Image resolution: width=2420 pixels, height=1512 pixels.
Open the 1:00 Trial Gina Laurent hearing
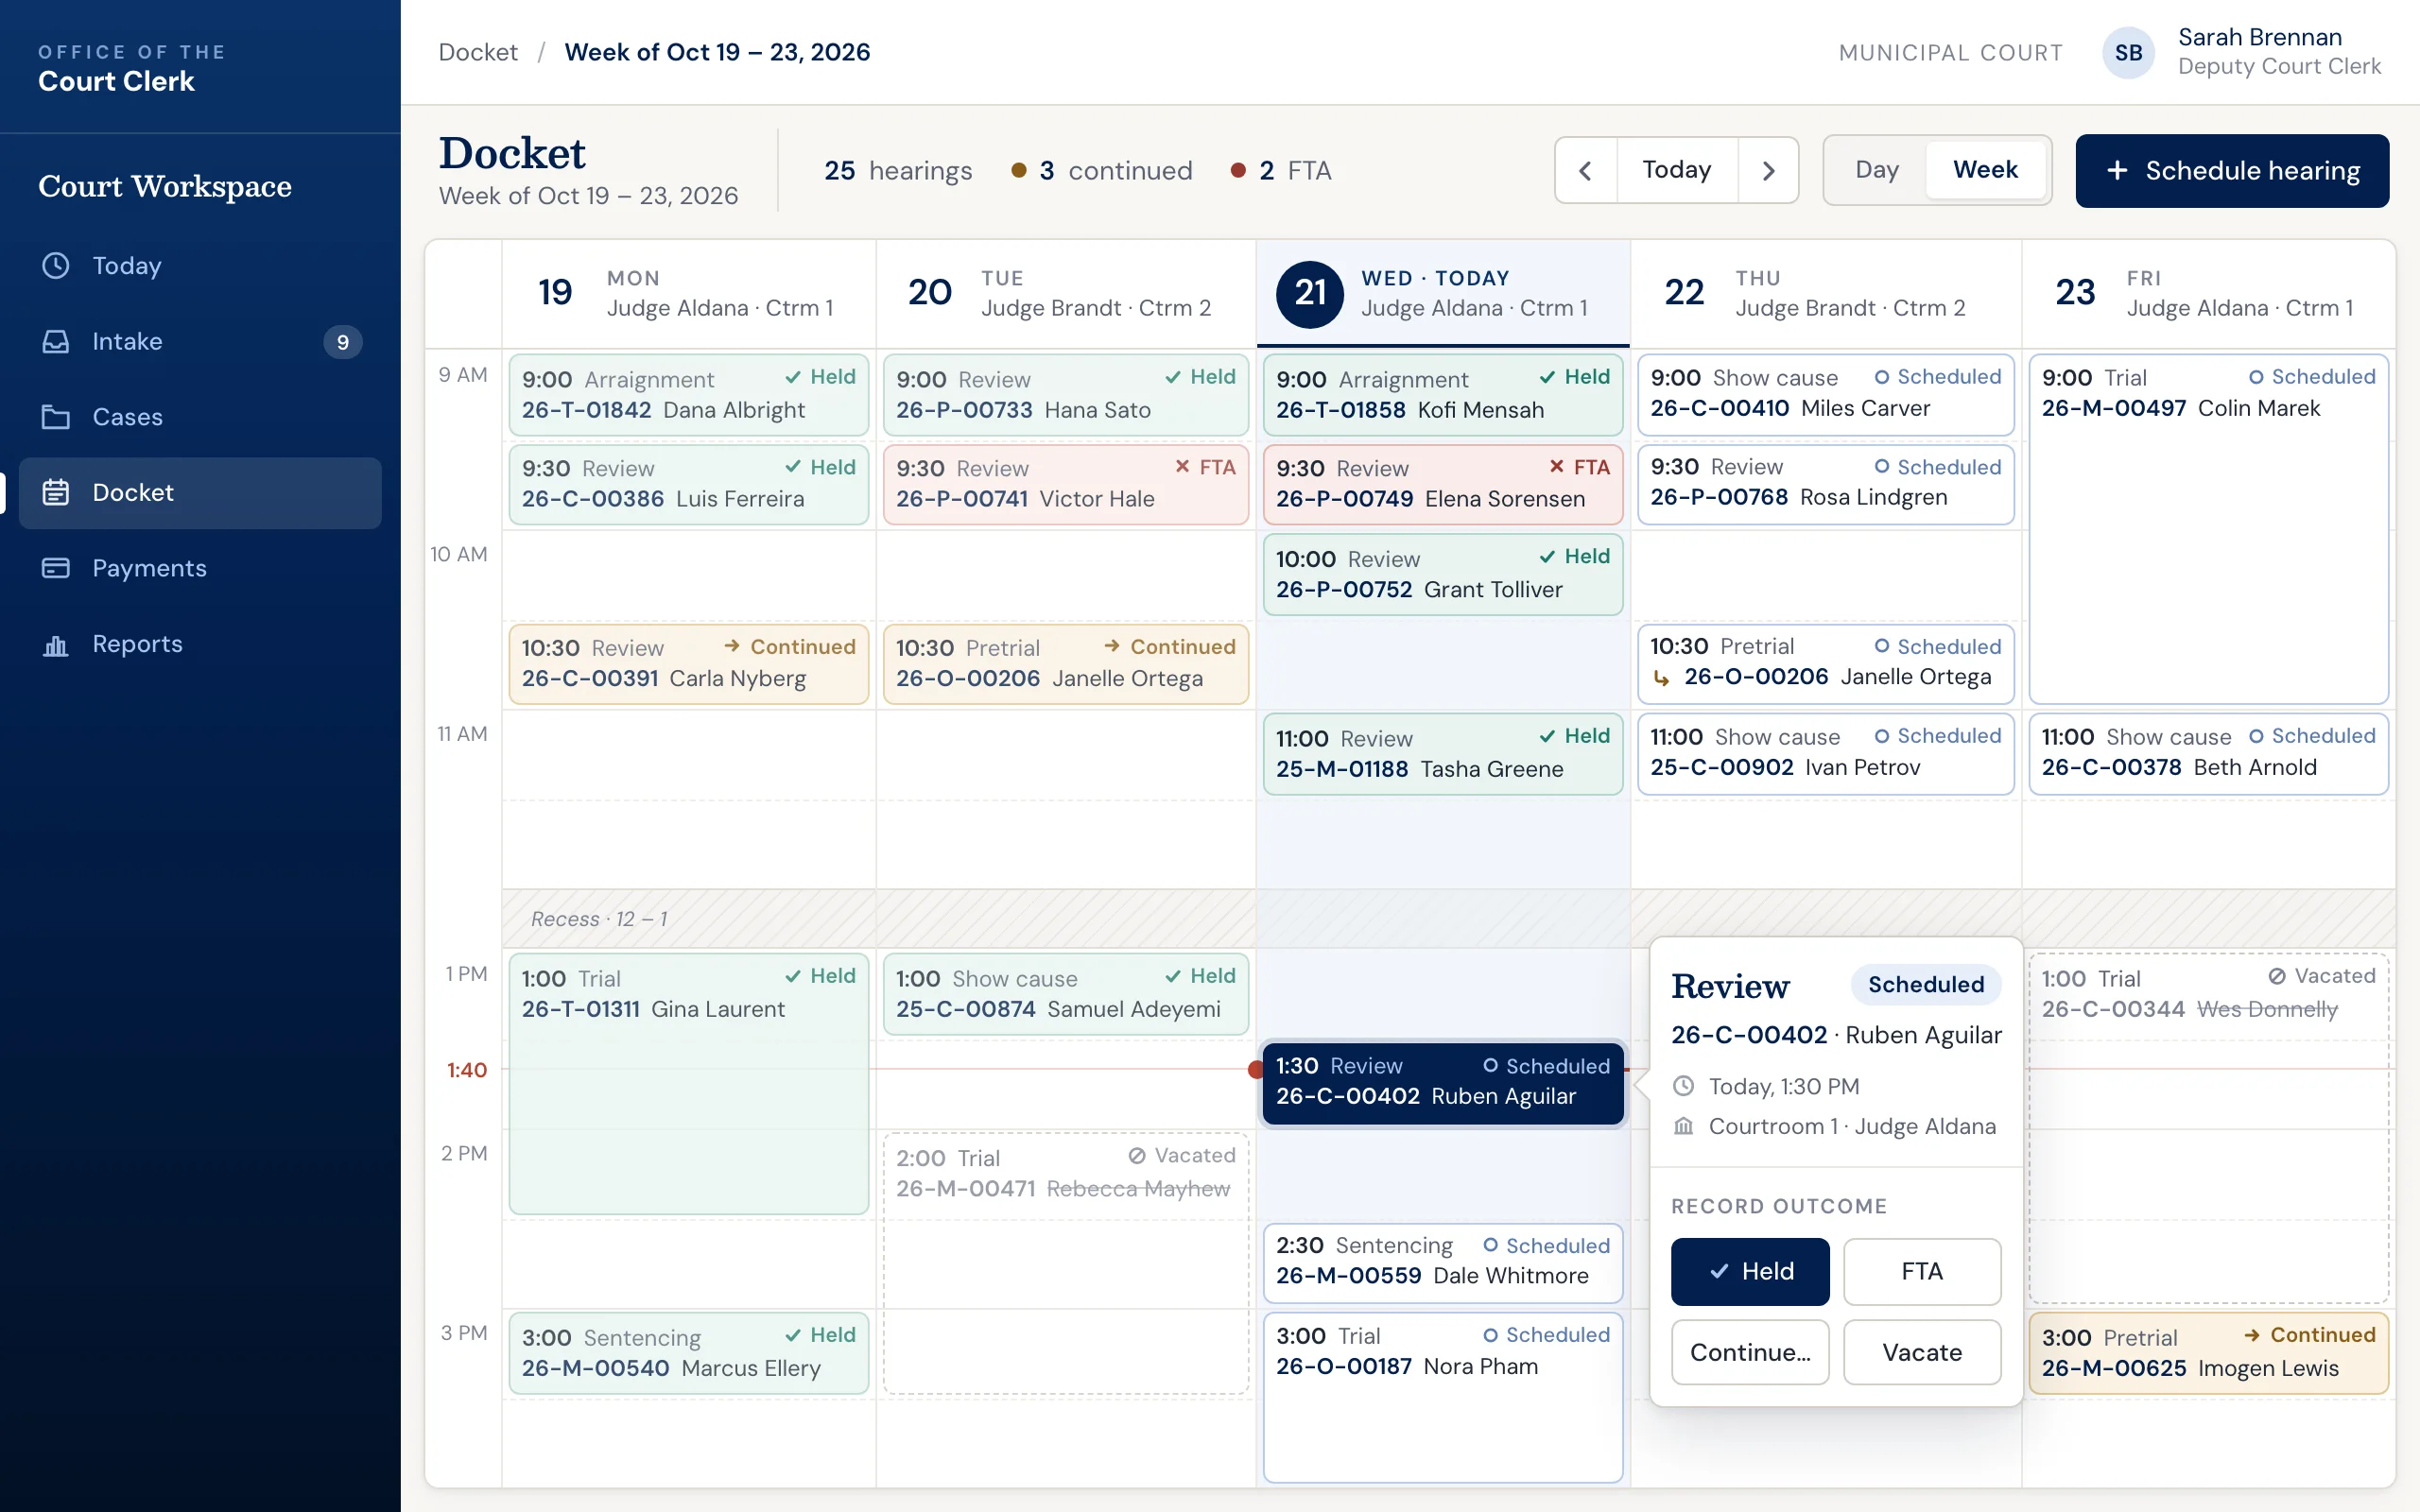[x=688, y=1084]
